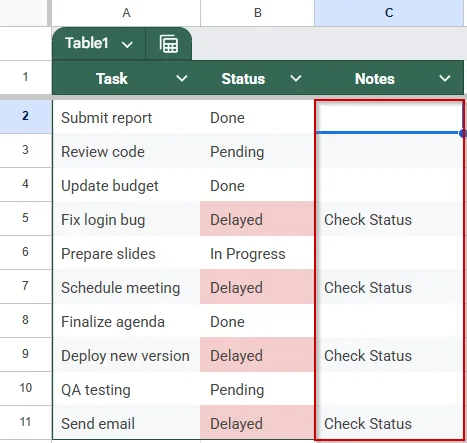Select the 'Send email' cell
Viewport: 467px width, 443px height.
pyautogui.click(x=126, y=423)
